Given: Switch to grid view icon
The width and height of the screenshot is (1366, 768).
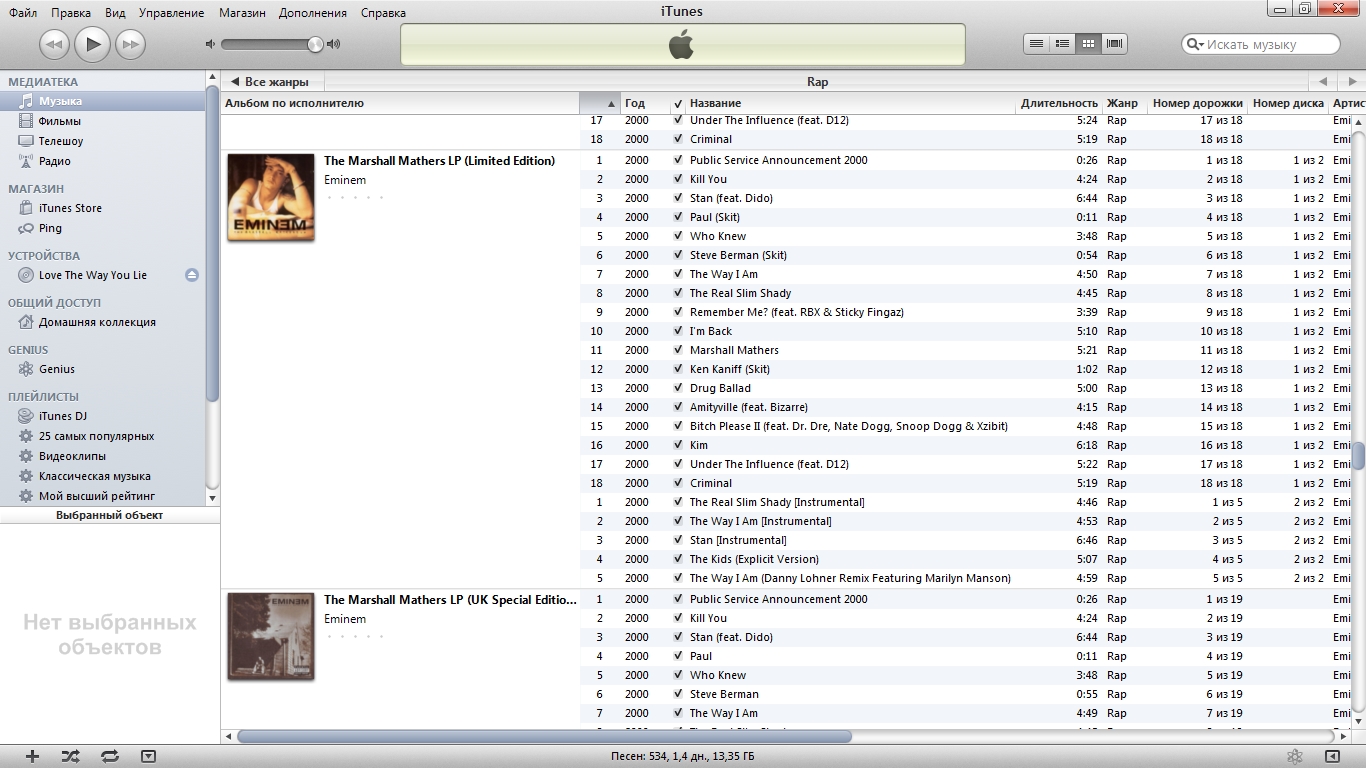Looking at the screenshot, I should (1089, 43).
